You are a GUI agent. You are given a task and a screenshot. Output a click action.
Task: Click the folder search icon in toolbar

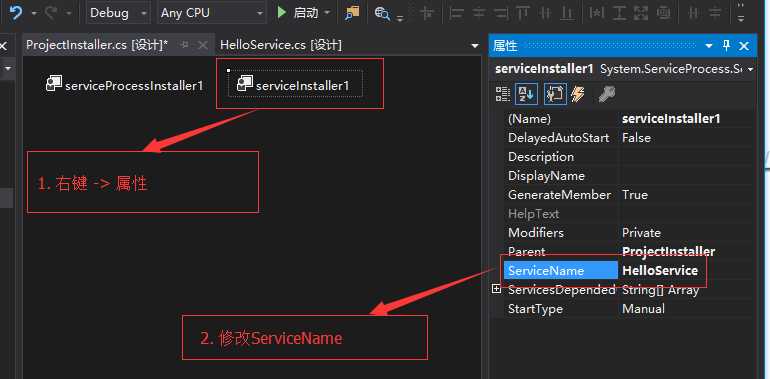(352, 13)
